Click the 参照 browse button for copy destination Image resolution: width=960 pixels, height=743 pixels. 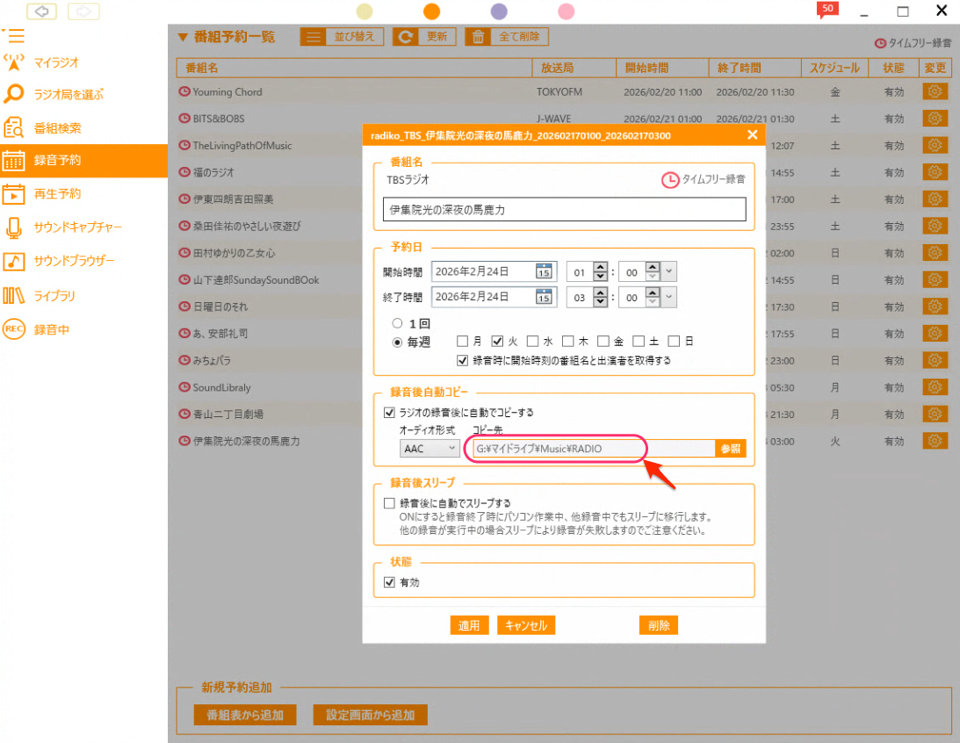(x=731, y=448)
